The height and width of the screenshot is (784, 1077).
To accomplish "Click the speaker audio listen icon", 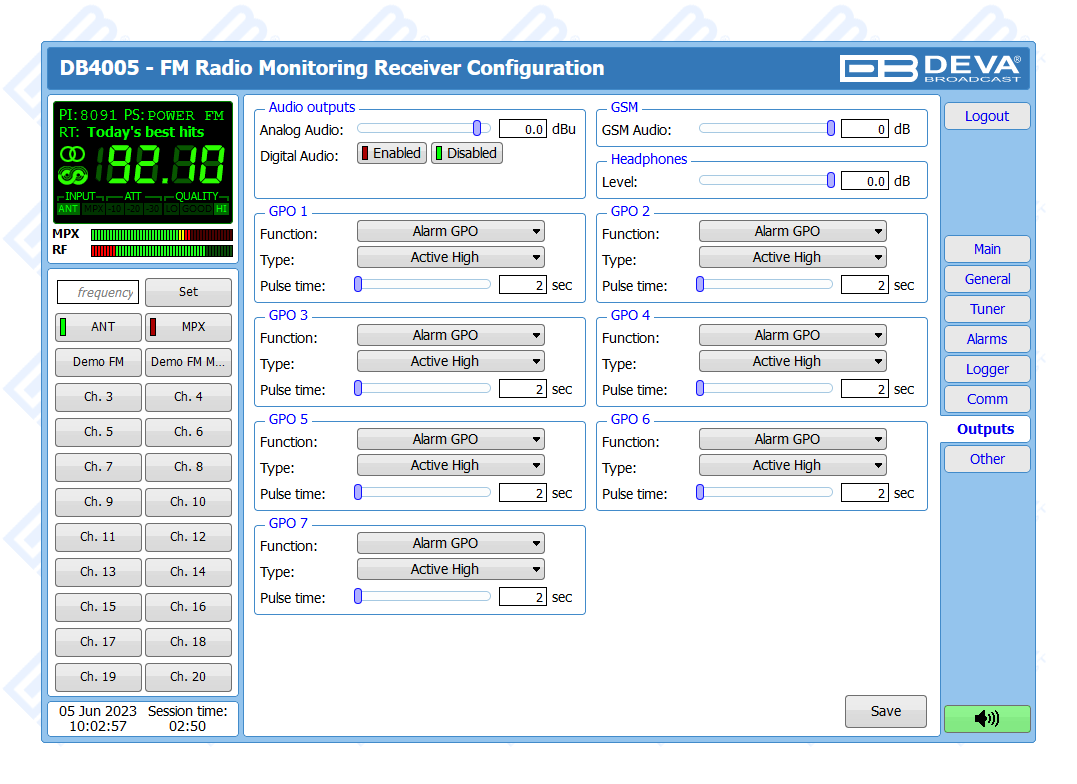I will point(986,718).
